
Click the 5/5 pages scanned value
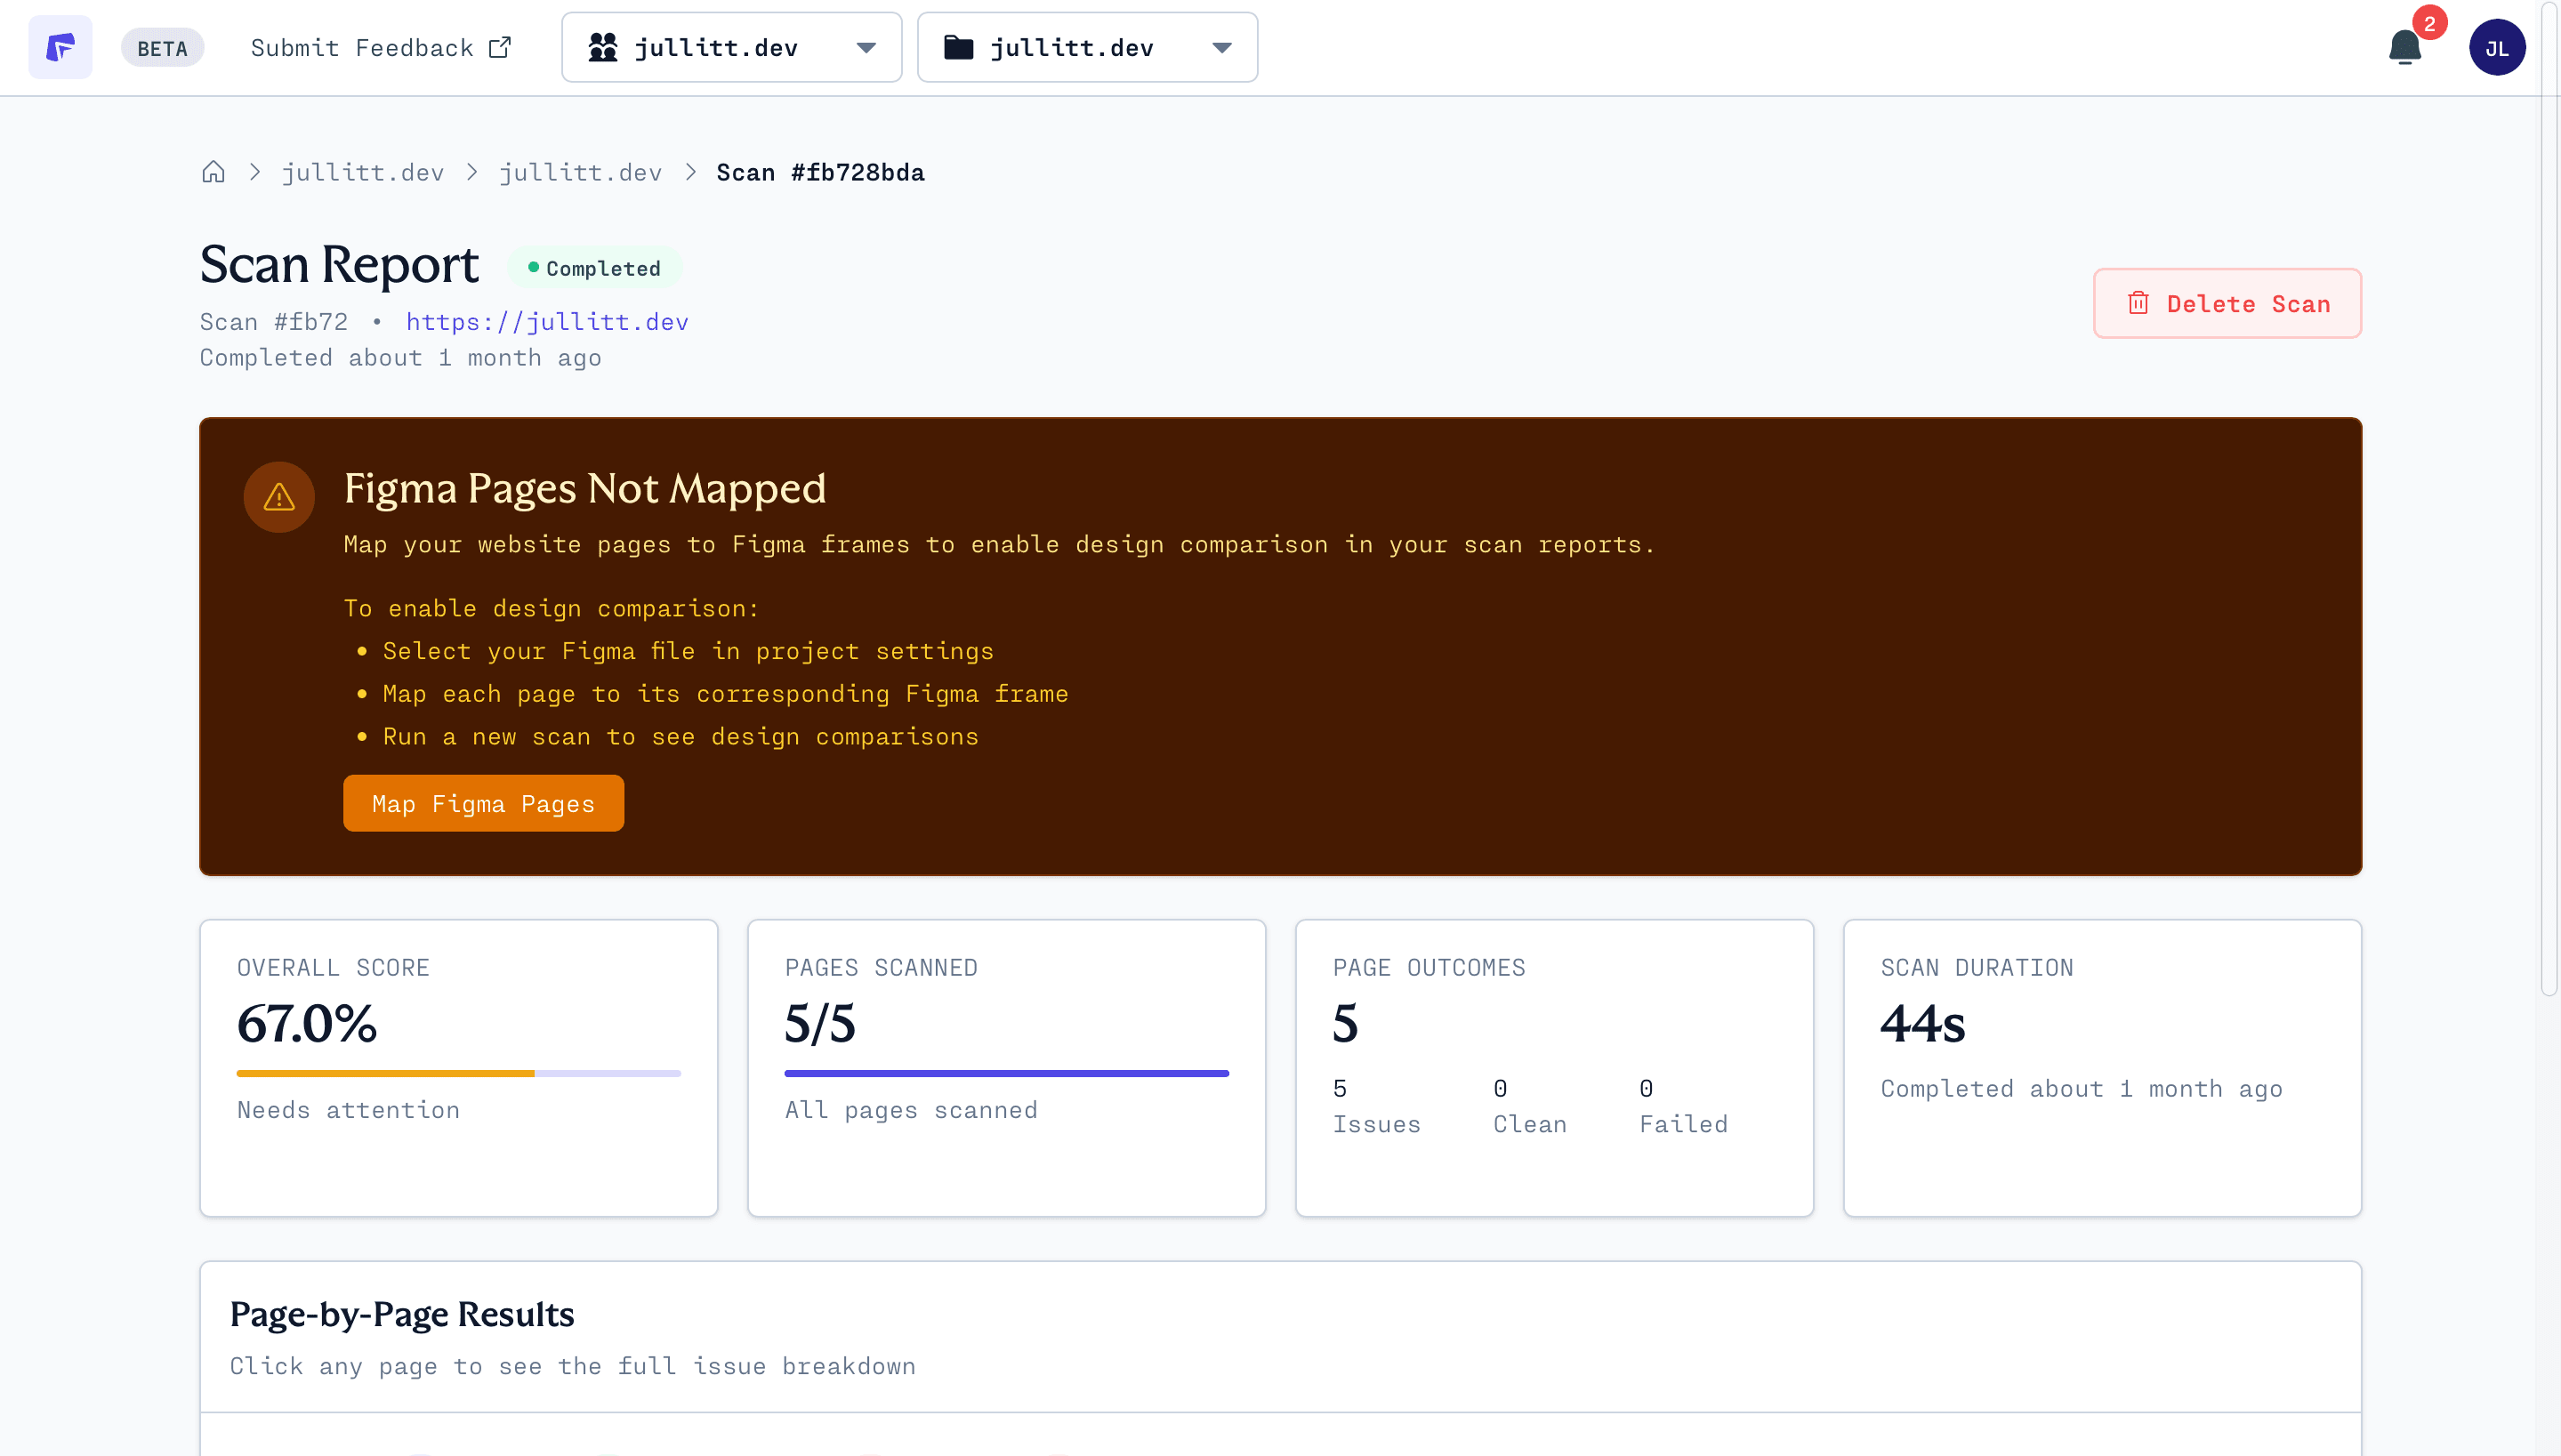820,1023
